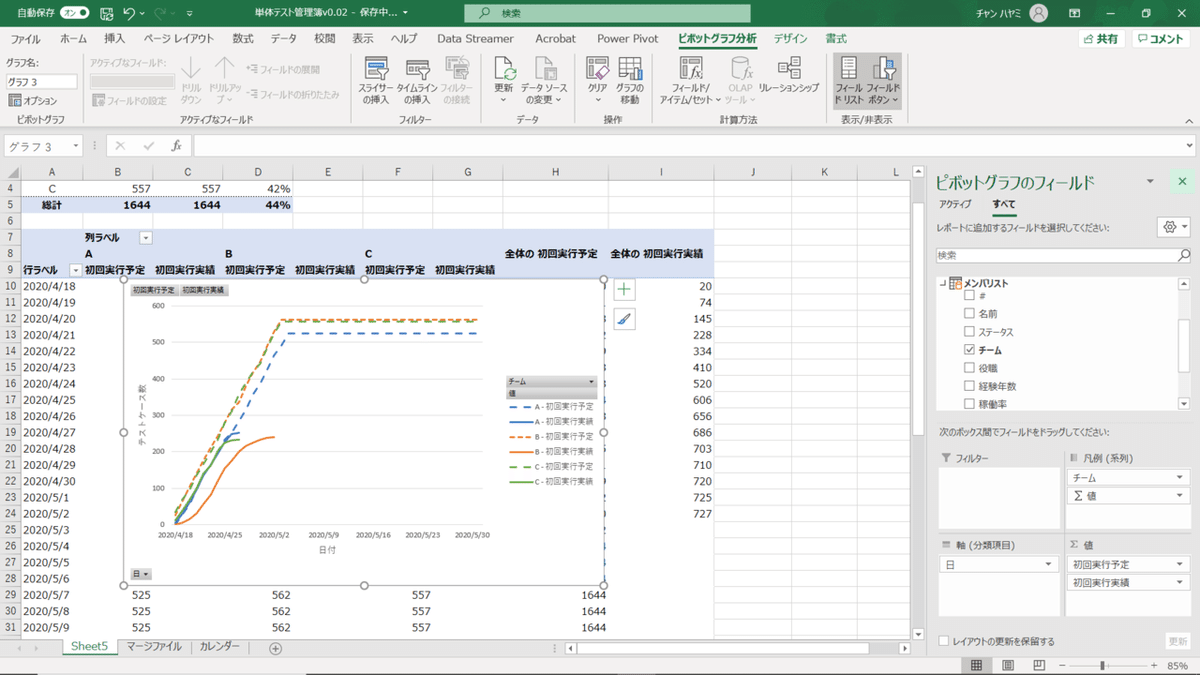Check the 経験年数 field checkbox
Viewport: 1200px width, 675px height.
968,386
